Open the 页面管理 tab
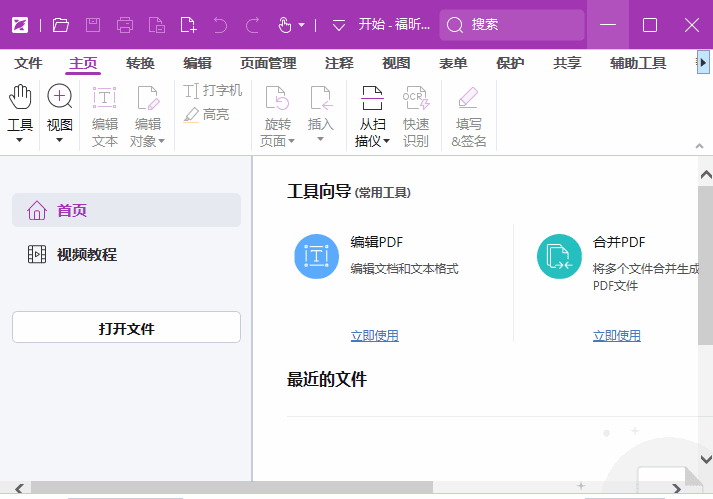Viewport: 713px width, 499px height. 268,63
